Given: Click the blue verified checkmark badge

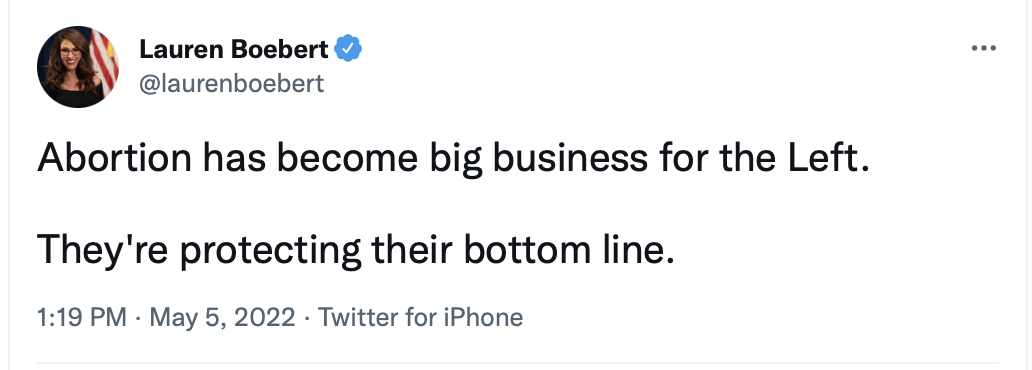Looking at the screenshot, I should point(348,49).
